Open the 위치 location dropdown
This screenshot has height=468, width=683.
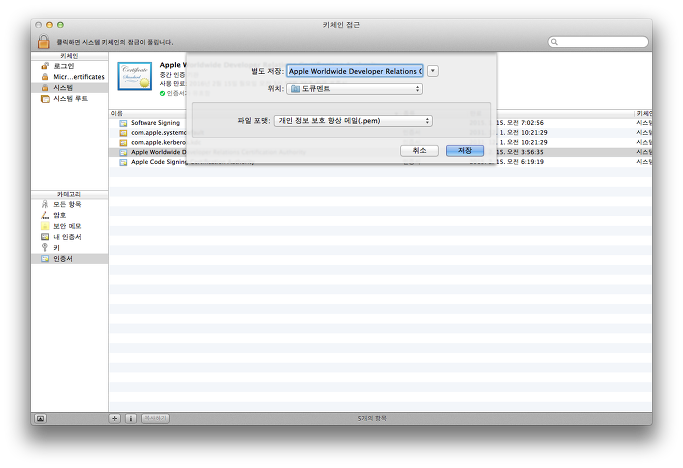click(x=355, y=88)
